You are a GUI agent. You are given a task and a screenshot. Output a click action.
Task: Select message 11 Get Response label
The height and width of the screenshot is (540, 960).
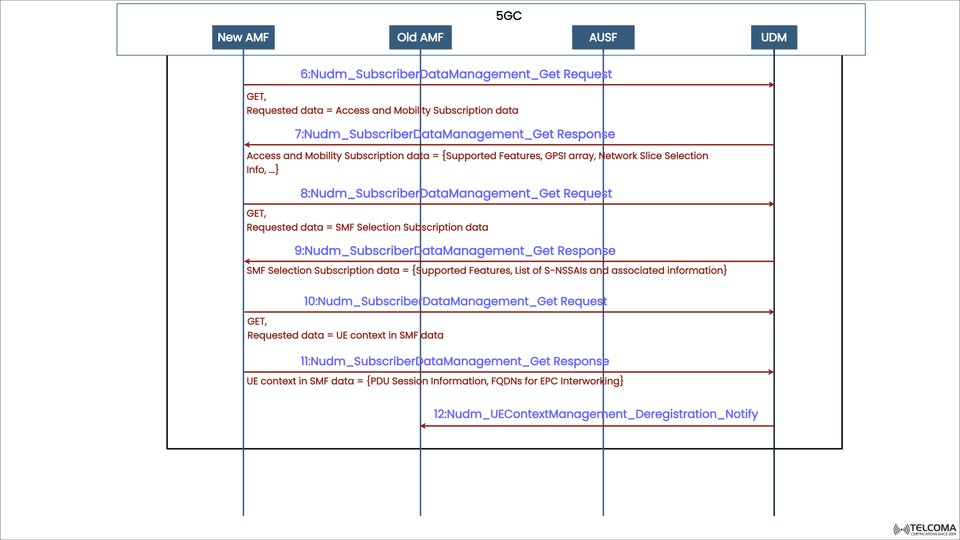click(x=455, y=361)
